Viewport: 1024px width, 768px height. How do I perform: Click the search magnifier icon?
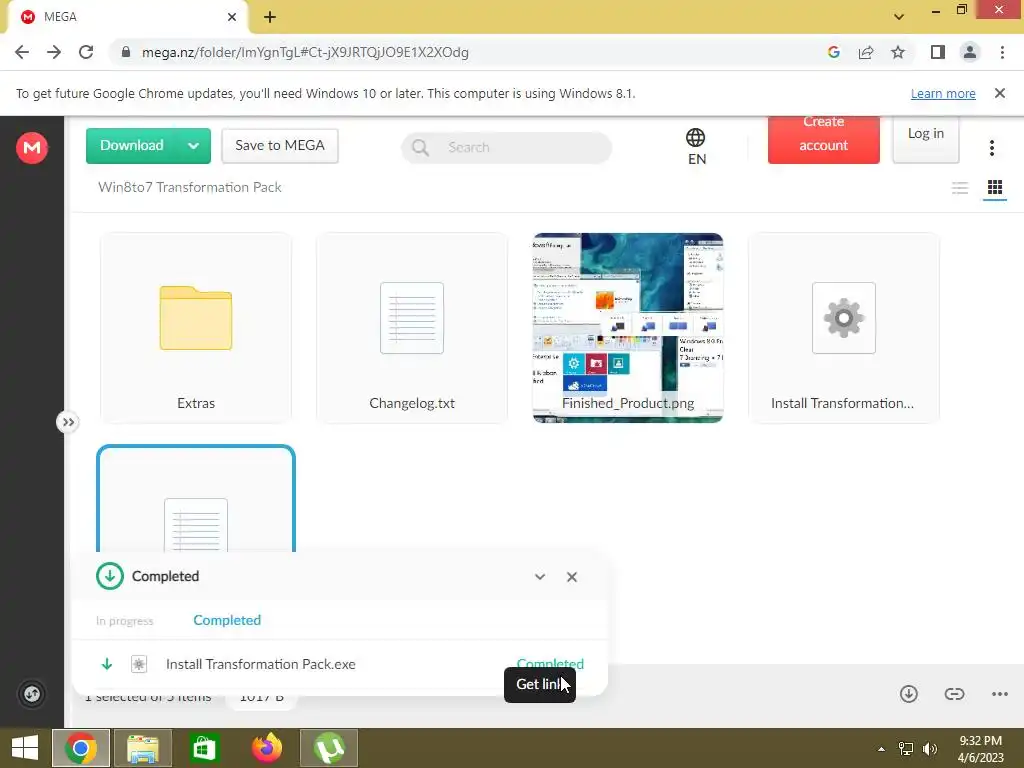(421, 148)
